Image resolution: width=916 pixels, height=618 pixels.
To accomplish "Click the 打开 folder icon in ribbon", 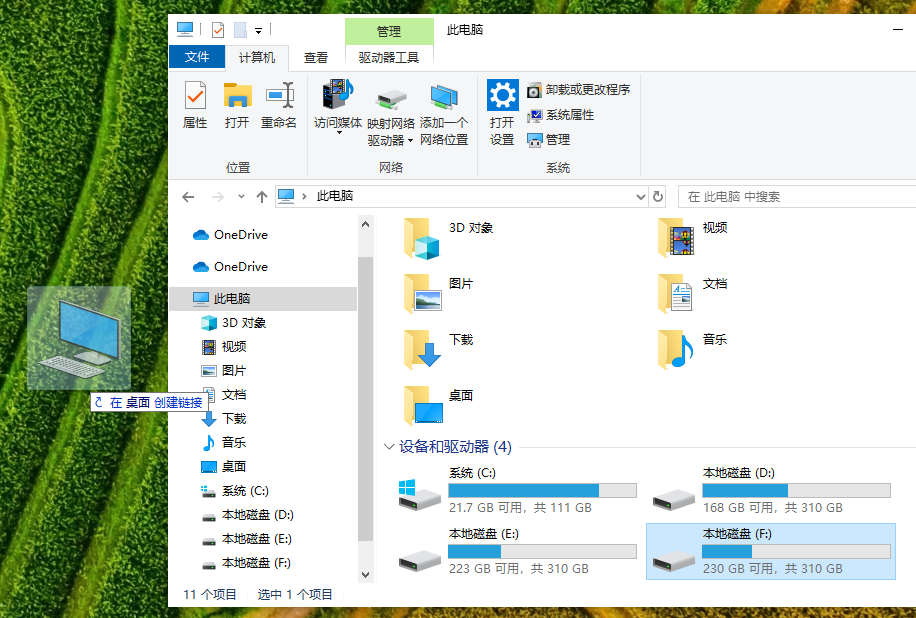I will pyautogui.click(x=237, y=95).
